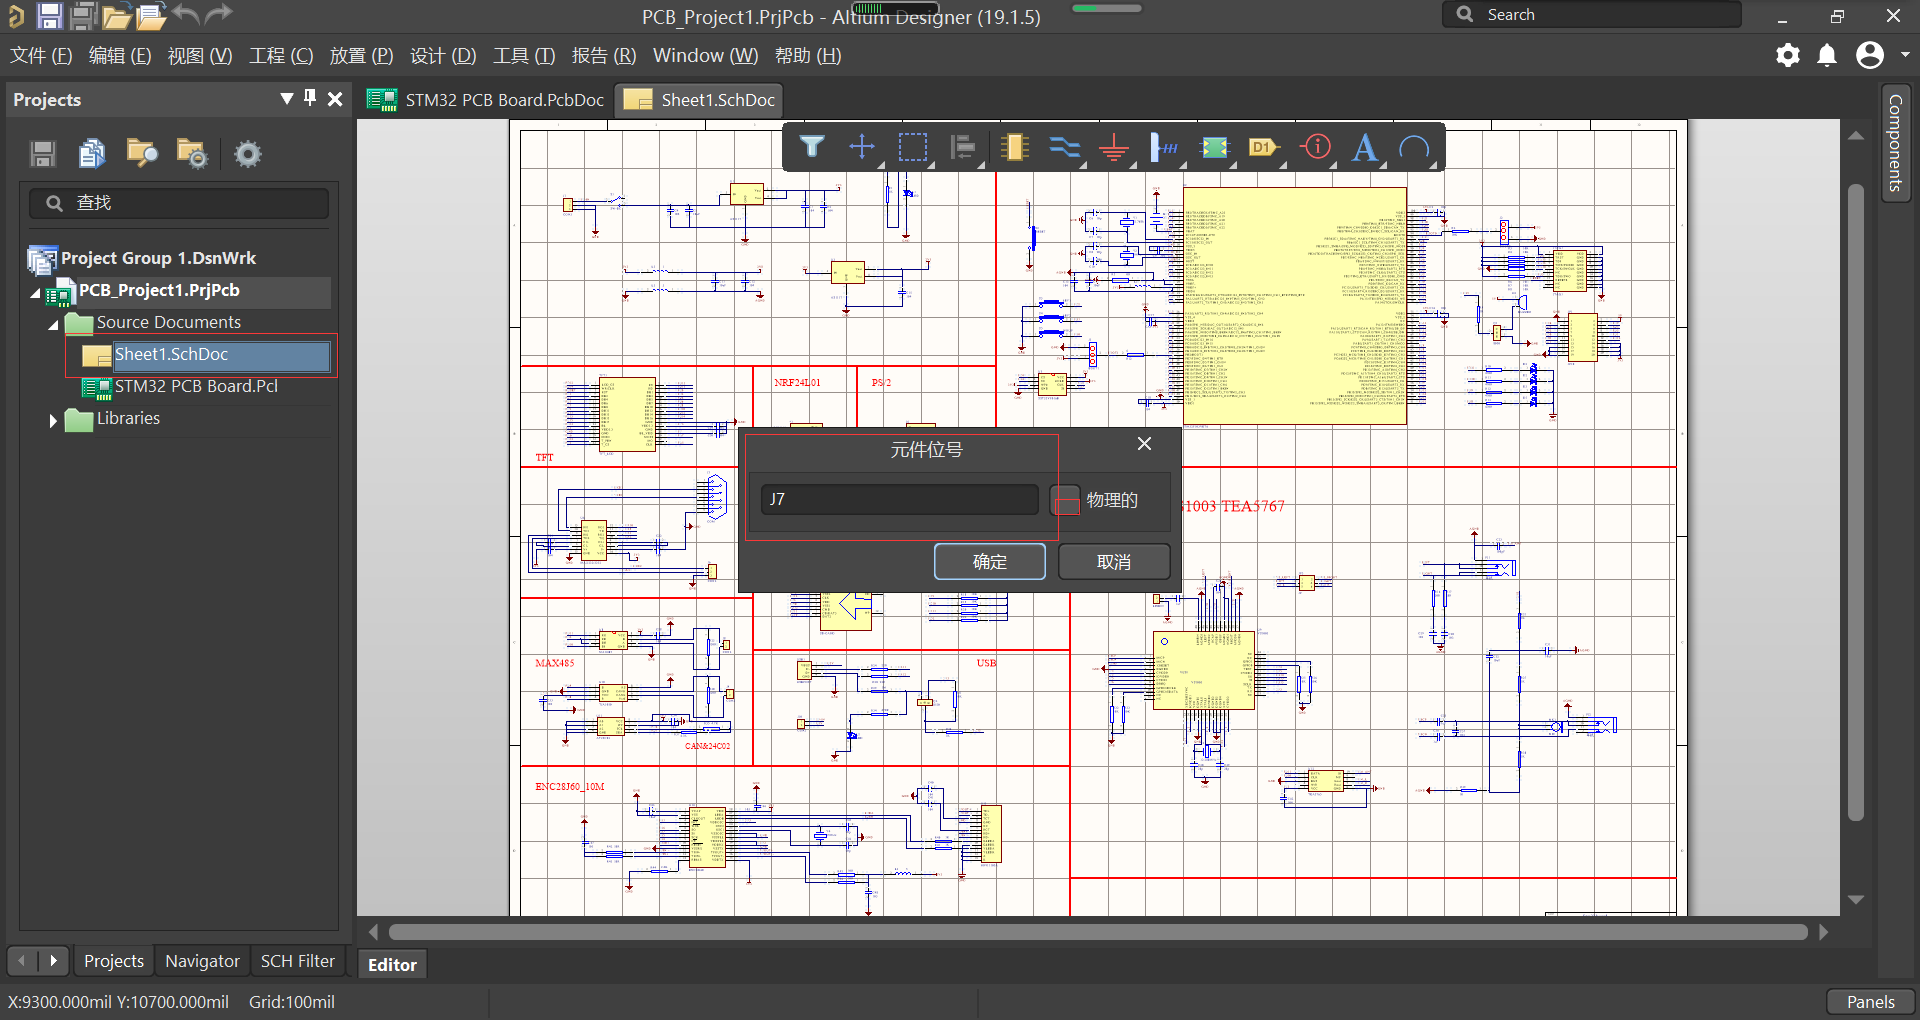Place a green sheet symbol
The image size is (1920, 1020).
click(x=1214, y=147)
